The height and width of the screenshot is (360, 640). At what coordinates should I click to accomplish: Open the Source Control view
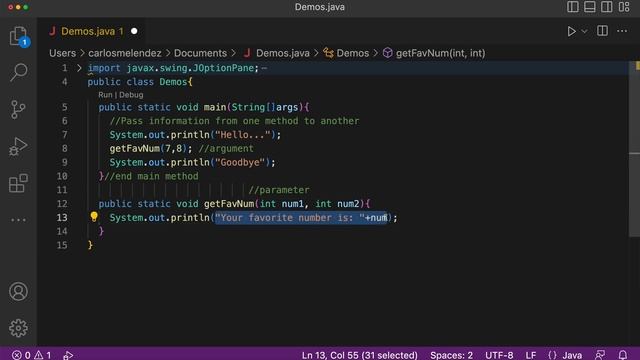pos(18,109)
